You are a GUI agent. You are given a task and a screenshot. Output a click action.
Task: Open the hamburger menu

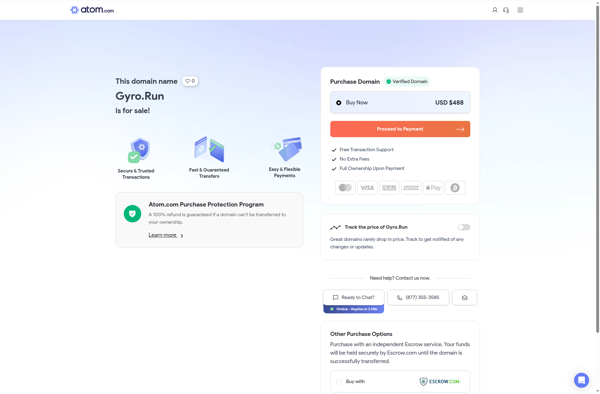point(520,10)
